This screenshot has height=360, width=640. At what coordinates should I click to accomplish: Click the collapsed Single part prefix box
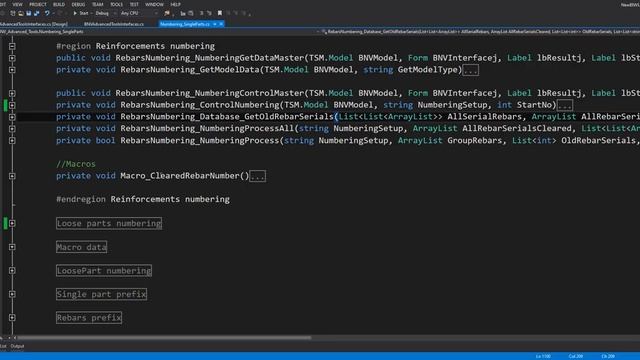101,294
